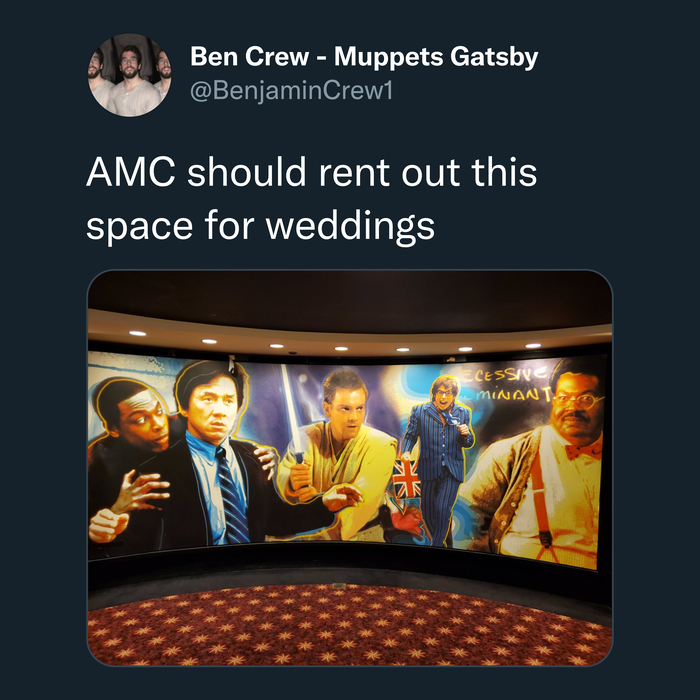
Task: Click the figure in the beige robe
Action: pos(338,451)
